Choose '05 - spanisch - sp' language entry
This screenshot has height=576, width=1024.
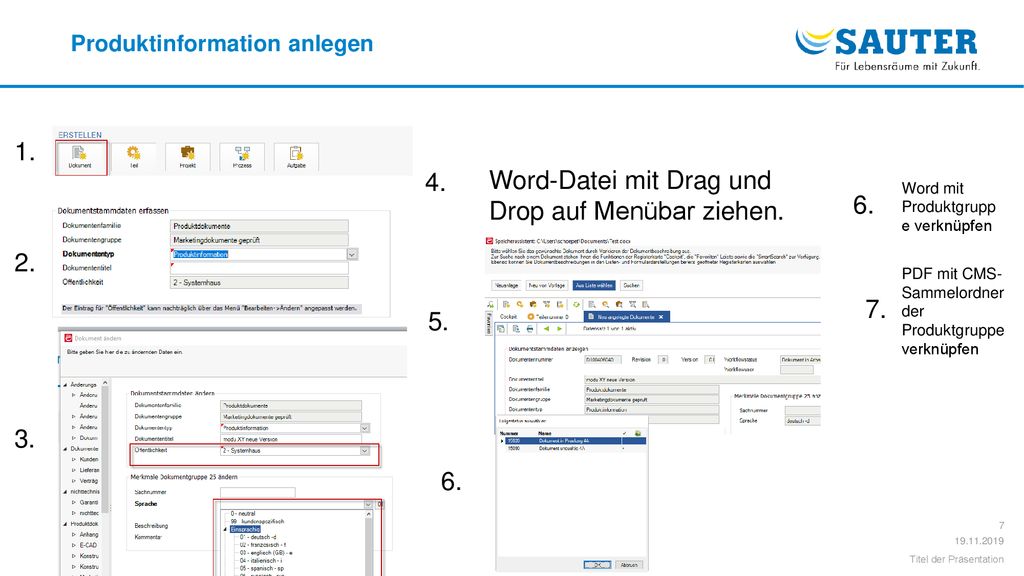(x=262, y=569)
